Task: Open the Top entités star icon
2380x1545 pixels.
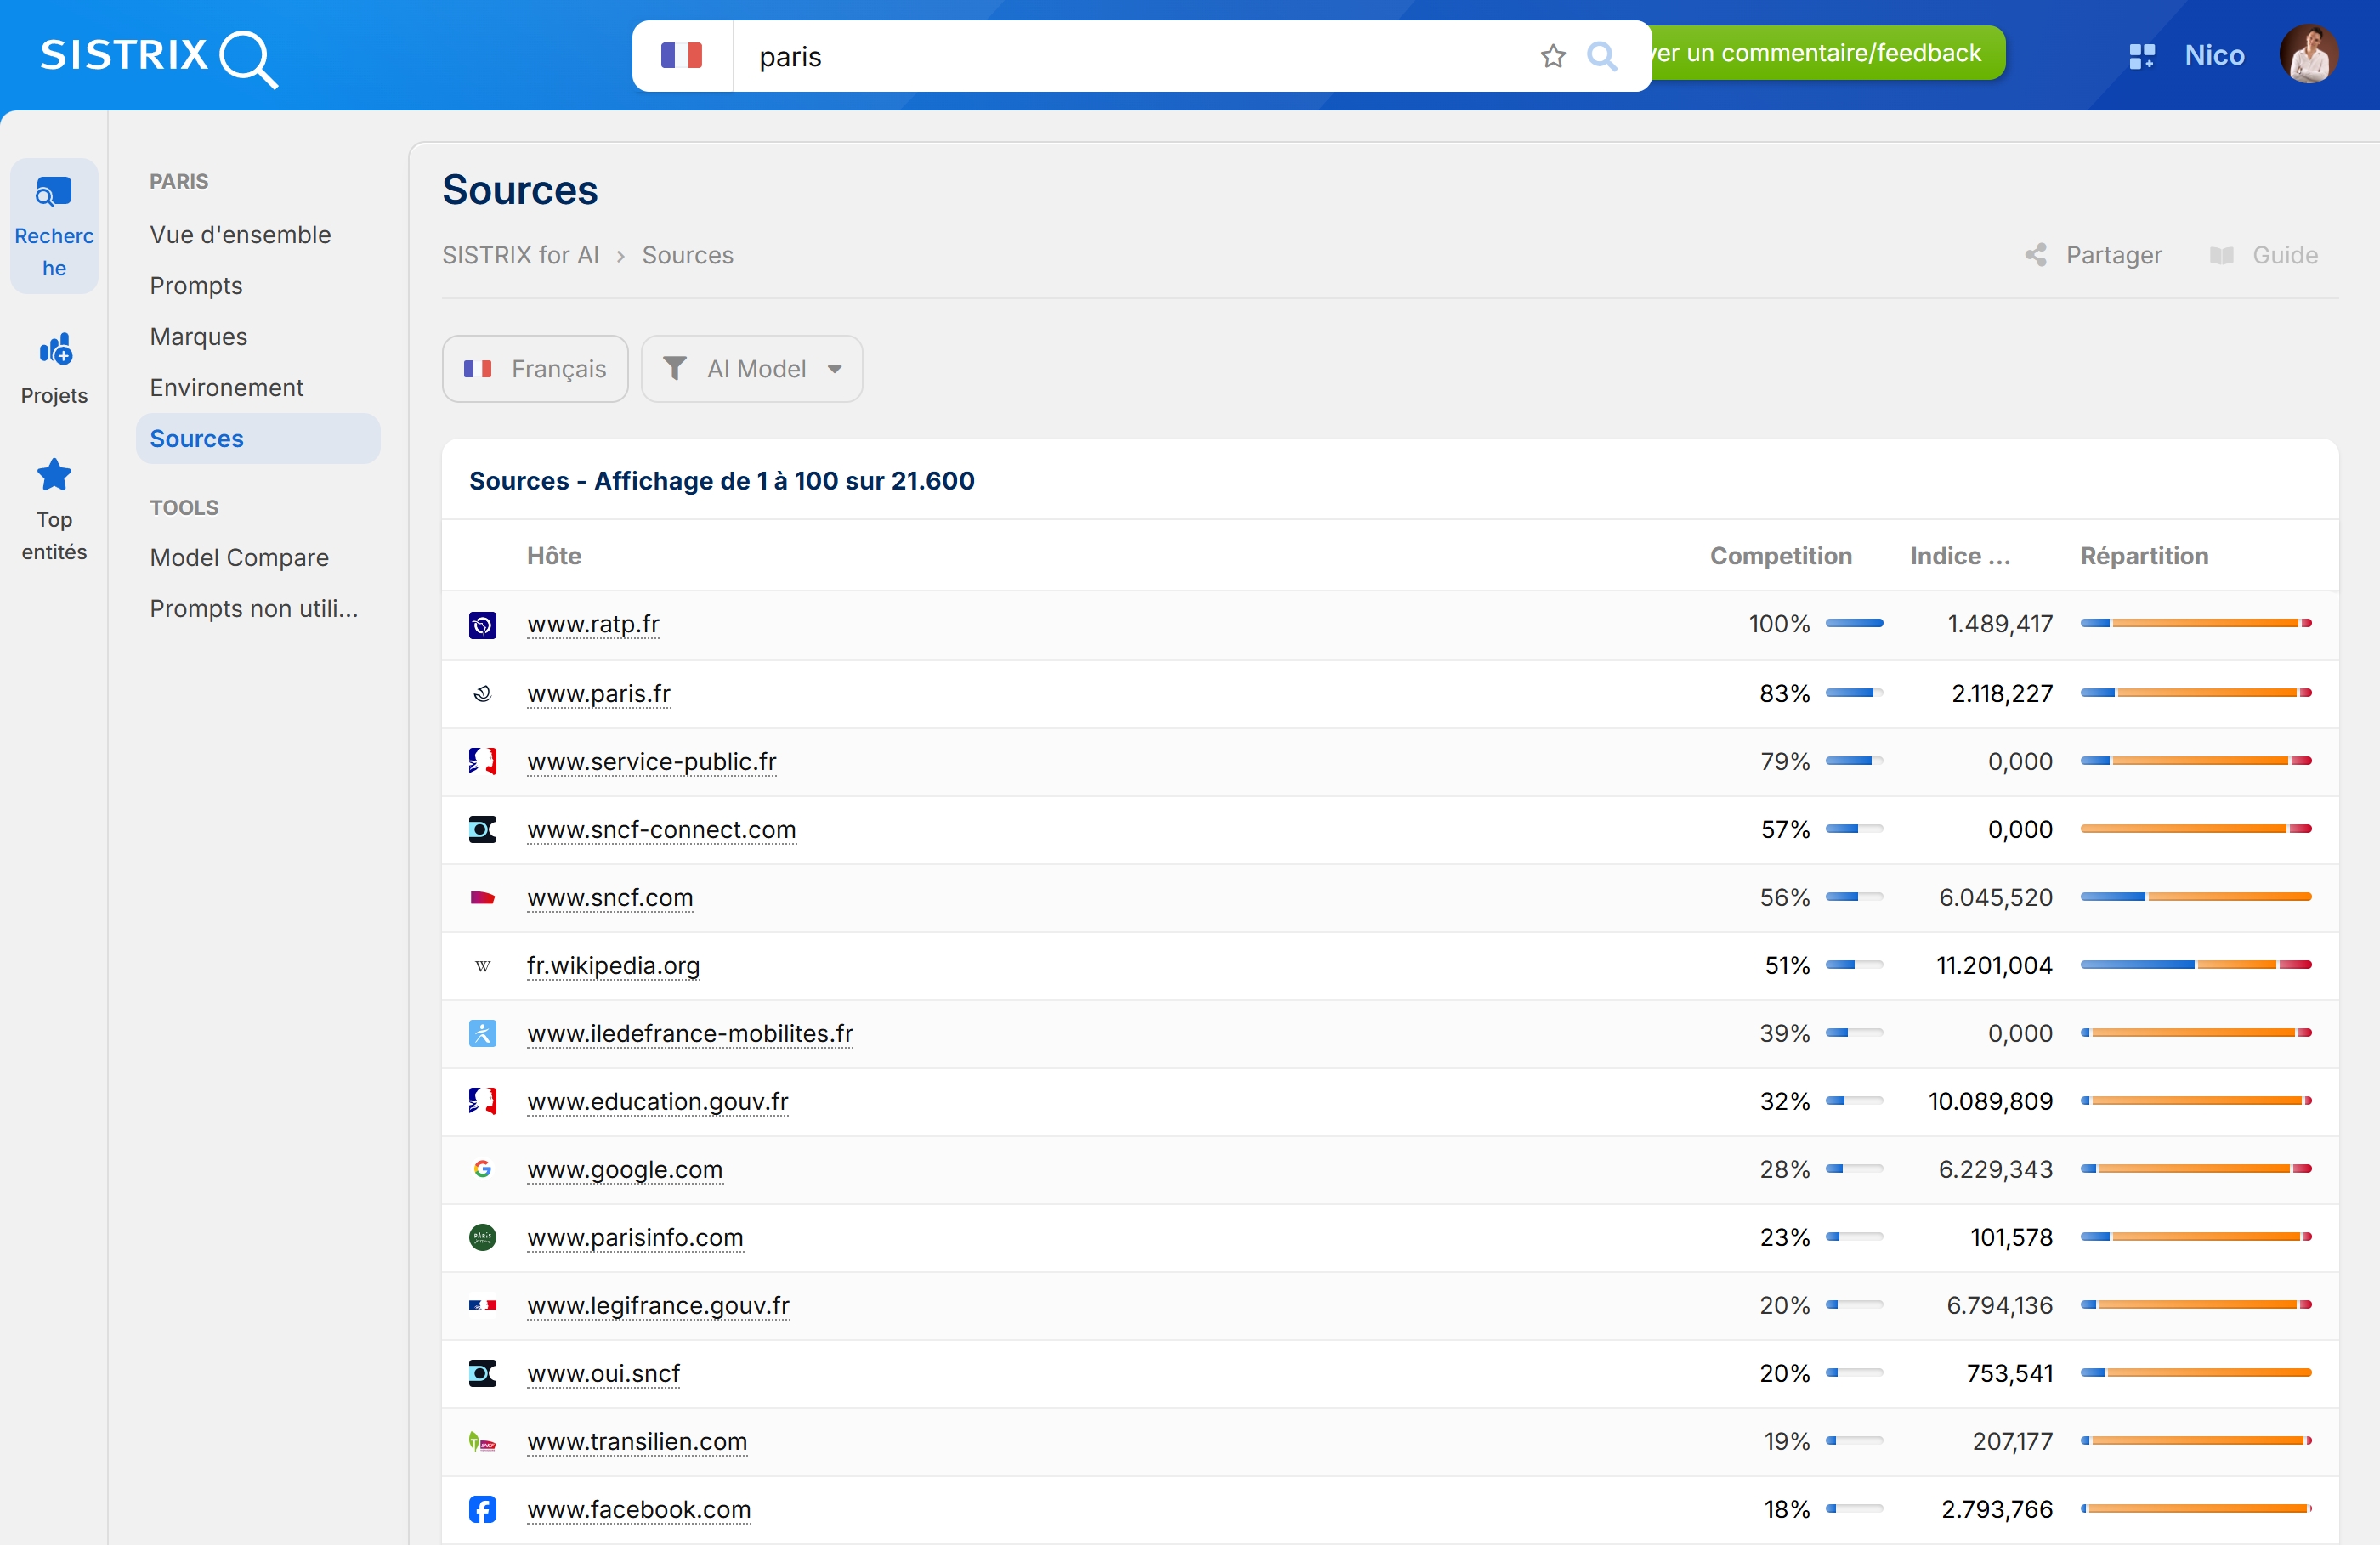Action: coord(54,475)
